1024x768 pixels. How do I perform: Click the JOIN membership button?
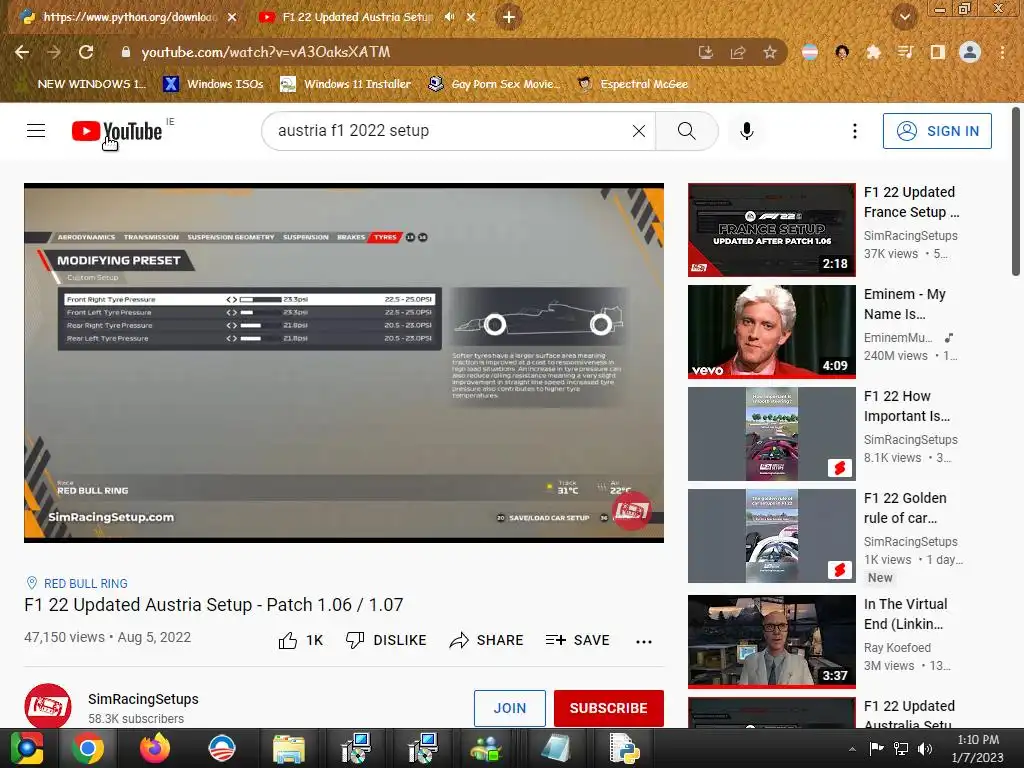click(x=509, y=708)
